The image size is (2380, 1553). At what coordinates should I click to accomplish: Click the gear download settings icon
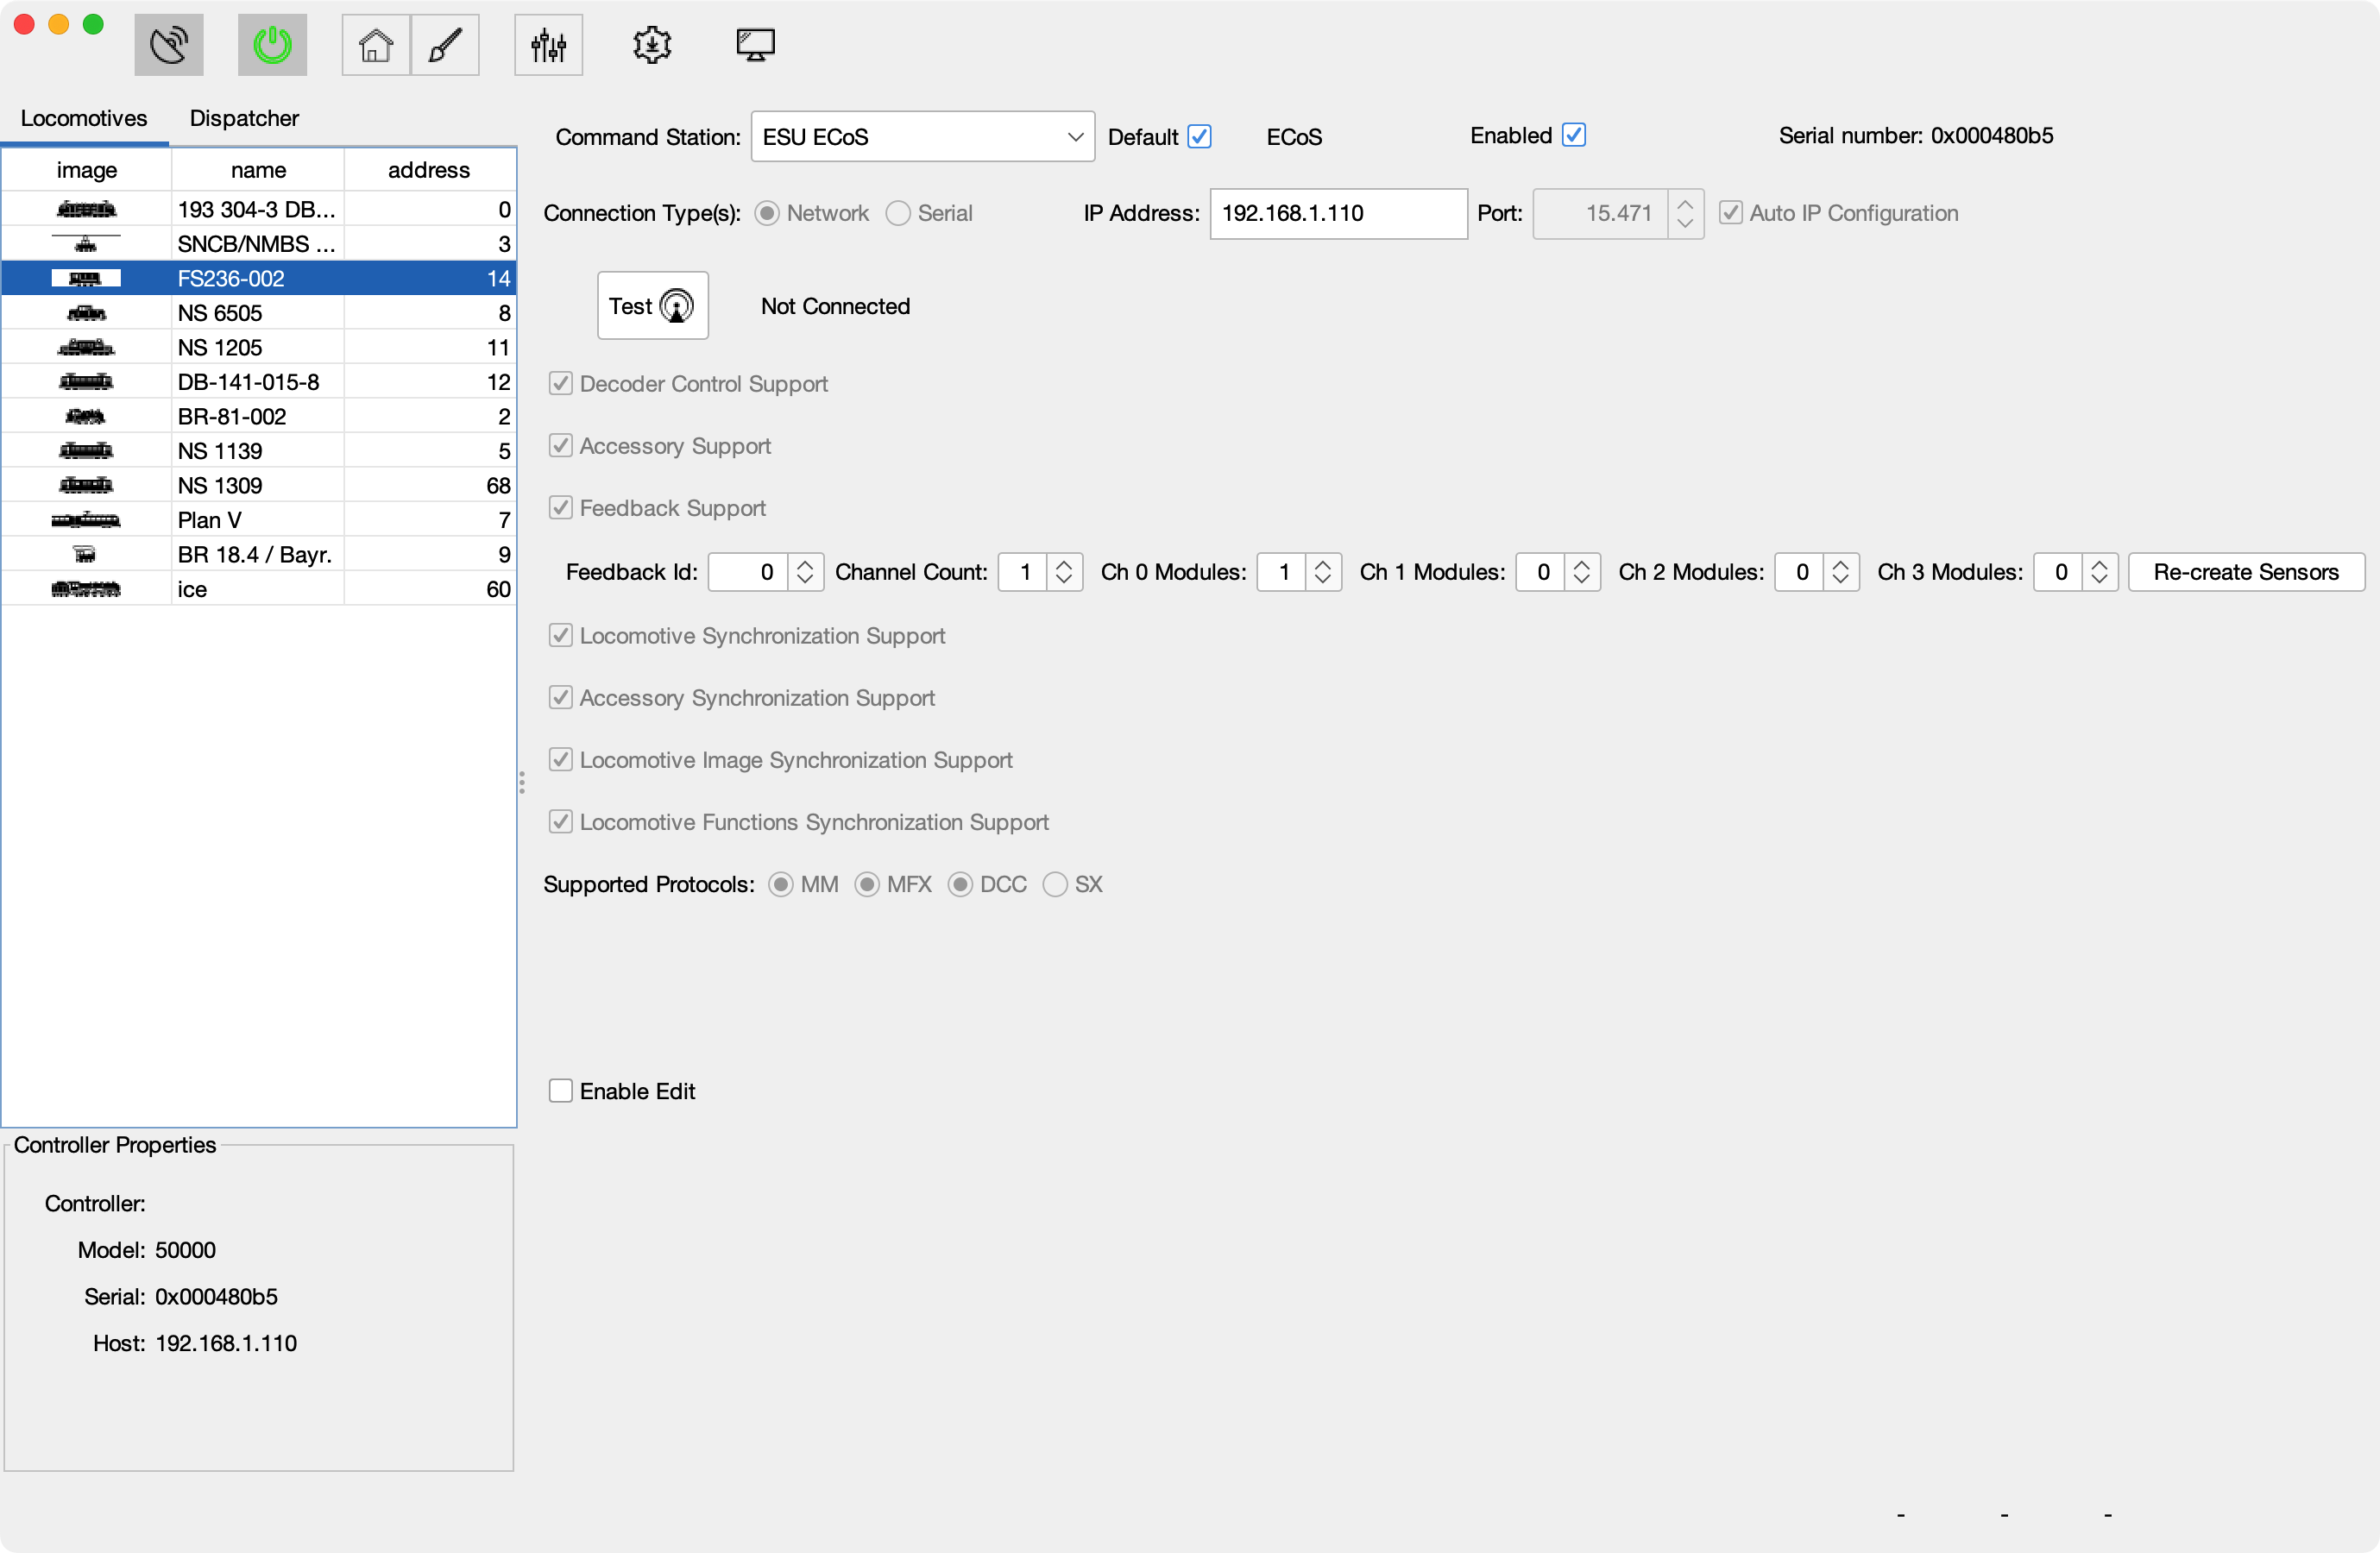(652, 45)
